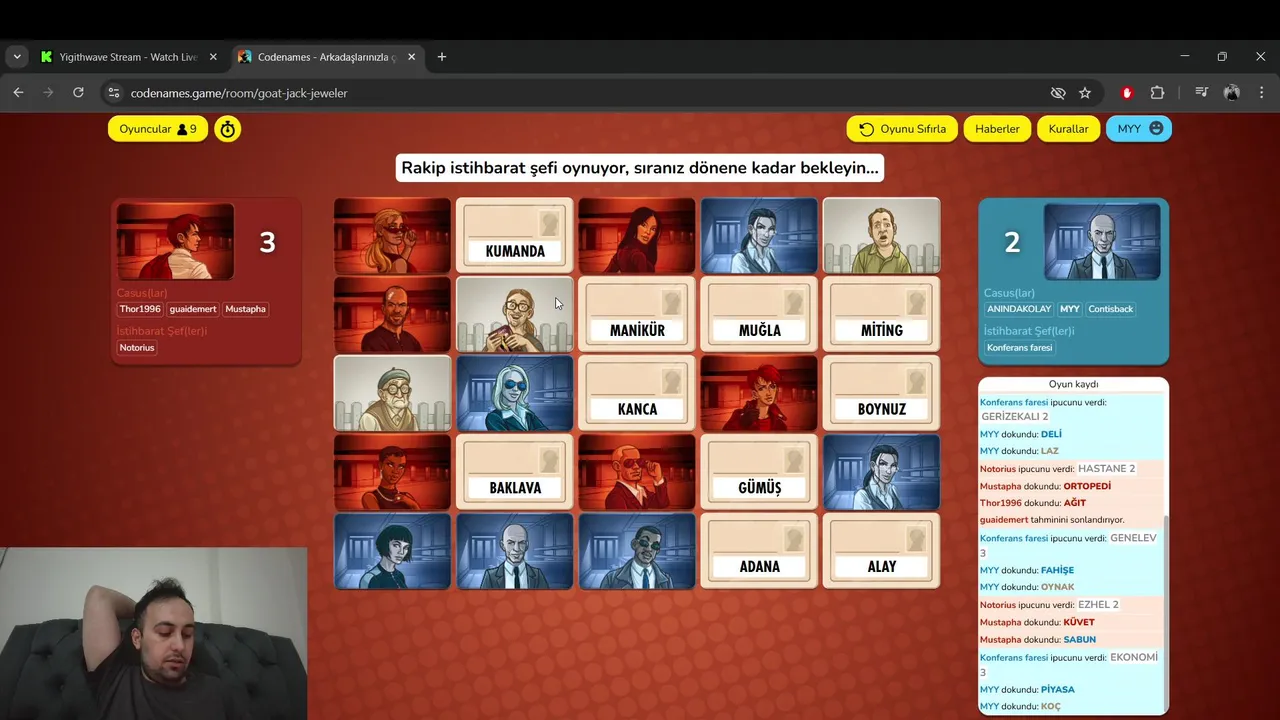Click player tag guaidemert

(x=193, y=309)
